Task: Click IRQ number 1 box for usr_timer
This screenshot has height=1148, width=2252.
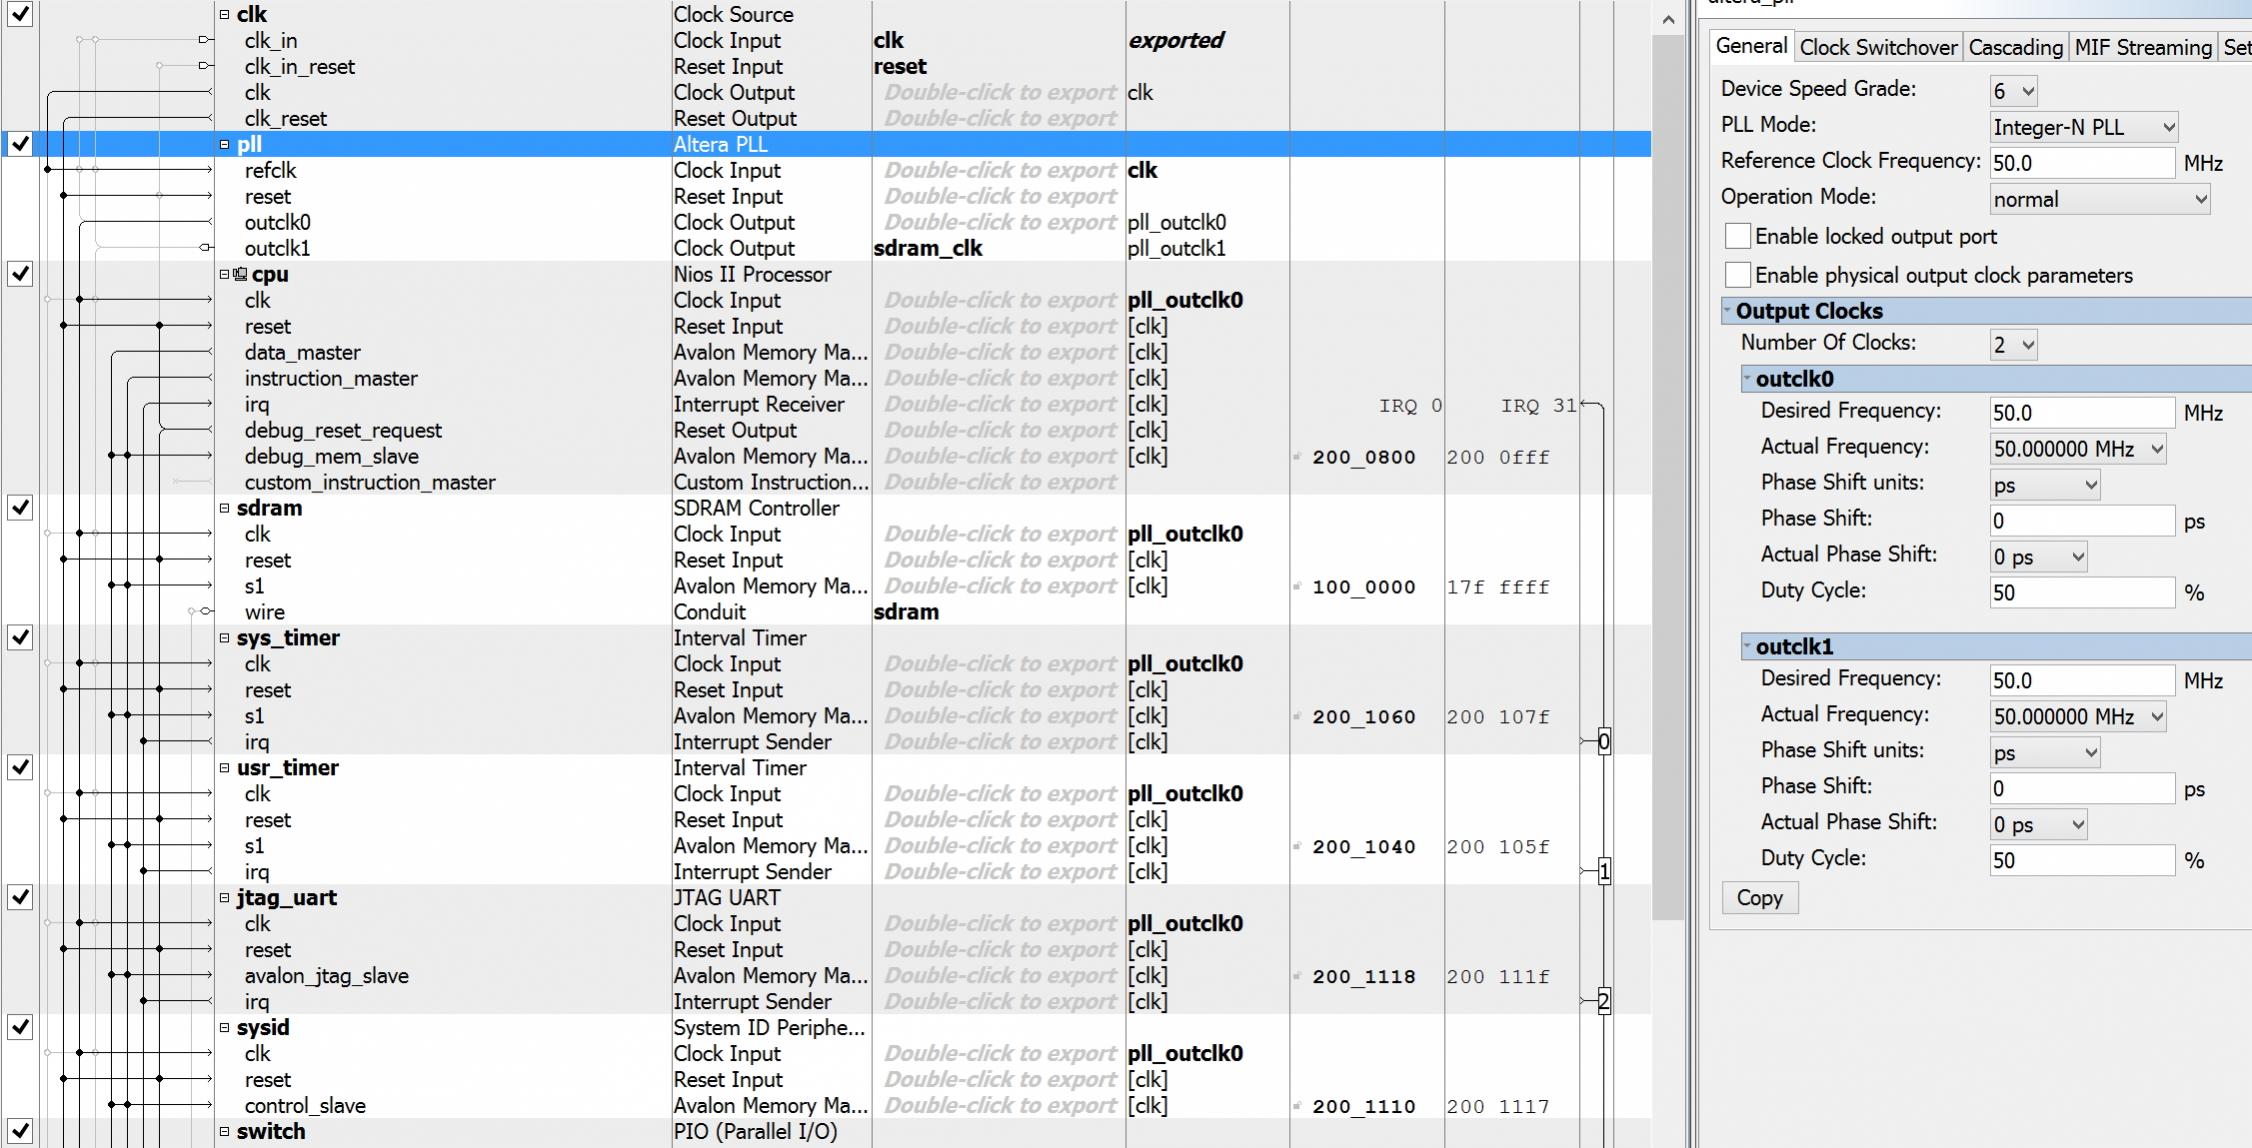Action: tap(1604, 872)
